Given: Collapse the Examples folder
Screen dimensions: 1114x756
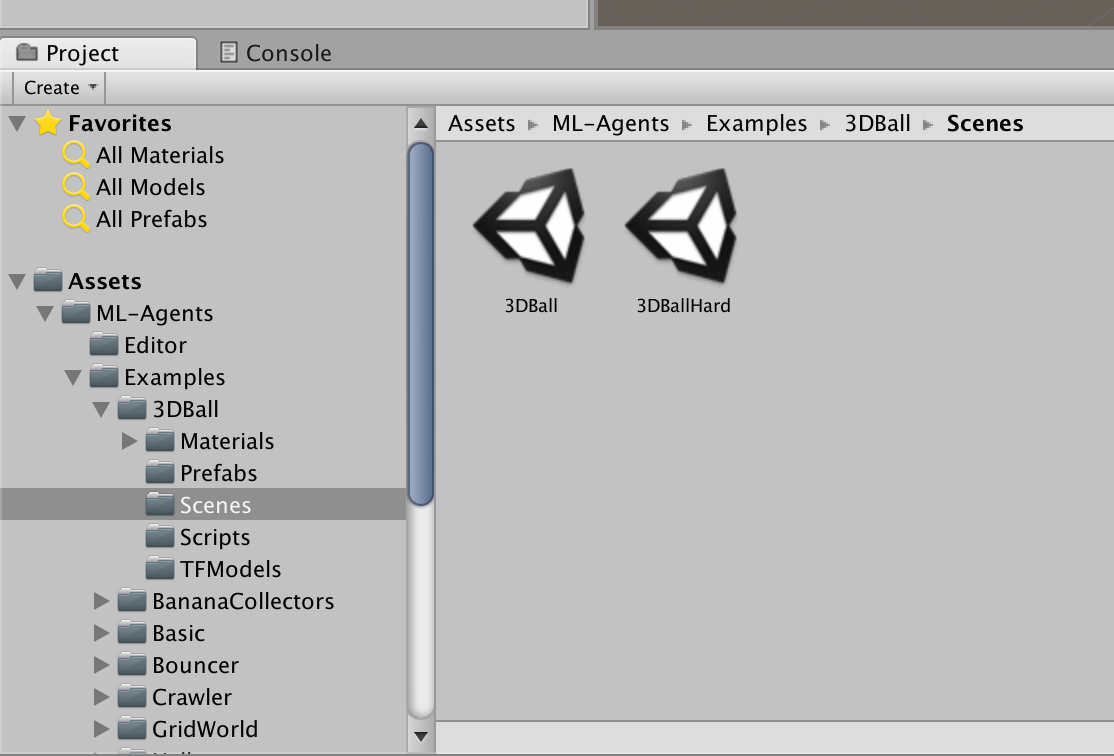Looking at the screenshot, I should coord(73,377).
